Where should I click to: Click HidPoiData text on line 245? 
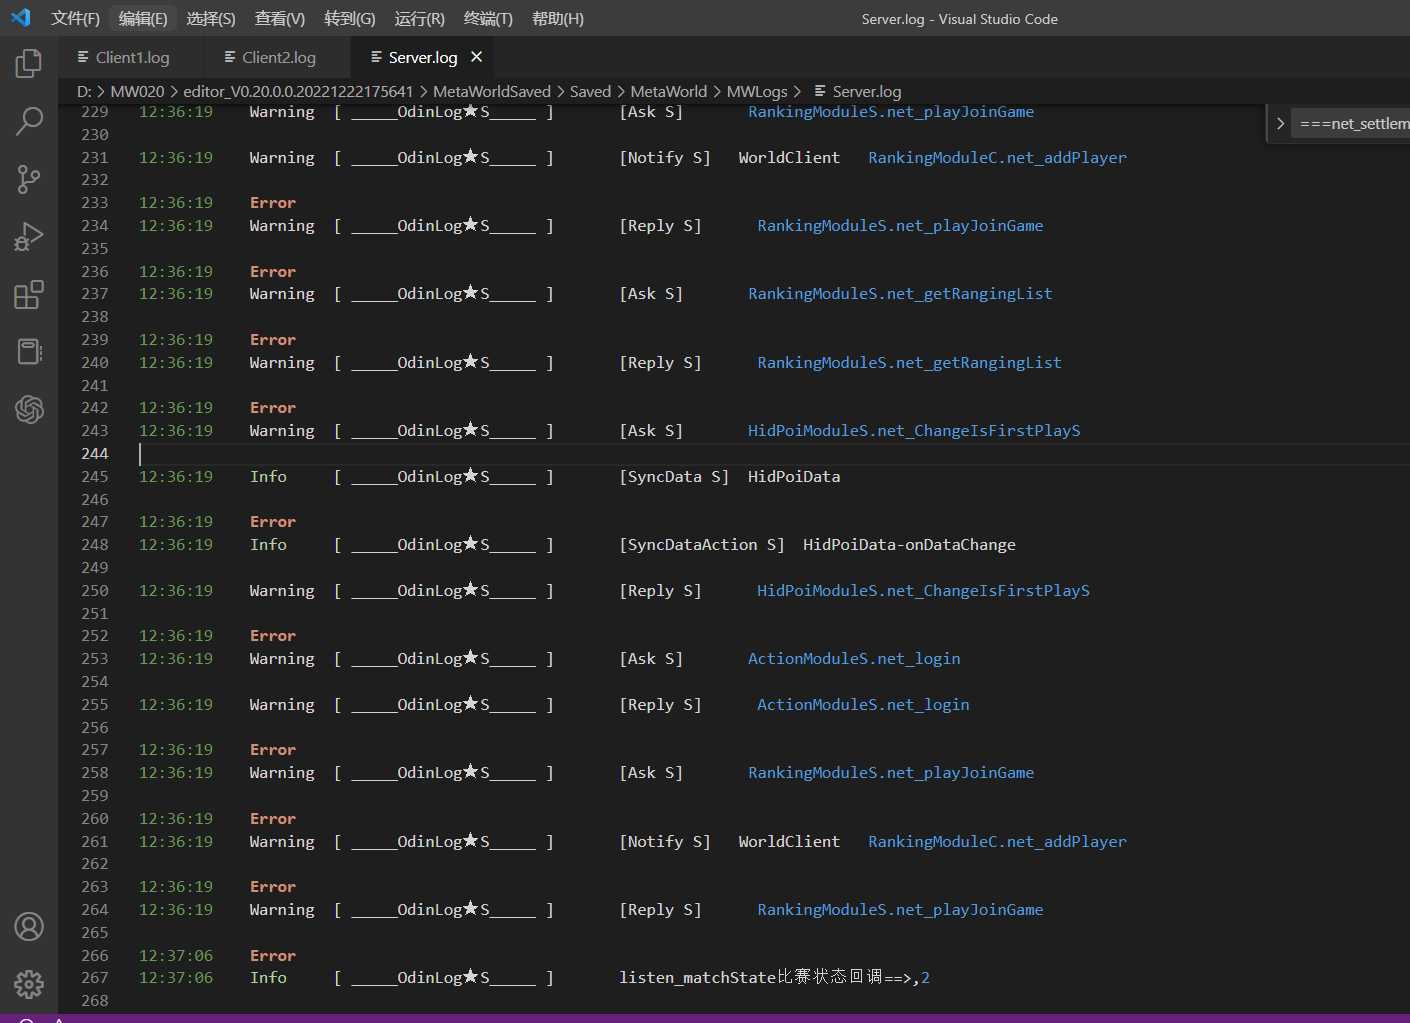pyautogui.click(x=794, y=477)
